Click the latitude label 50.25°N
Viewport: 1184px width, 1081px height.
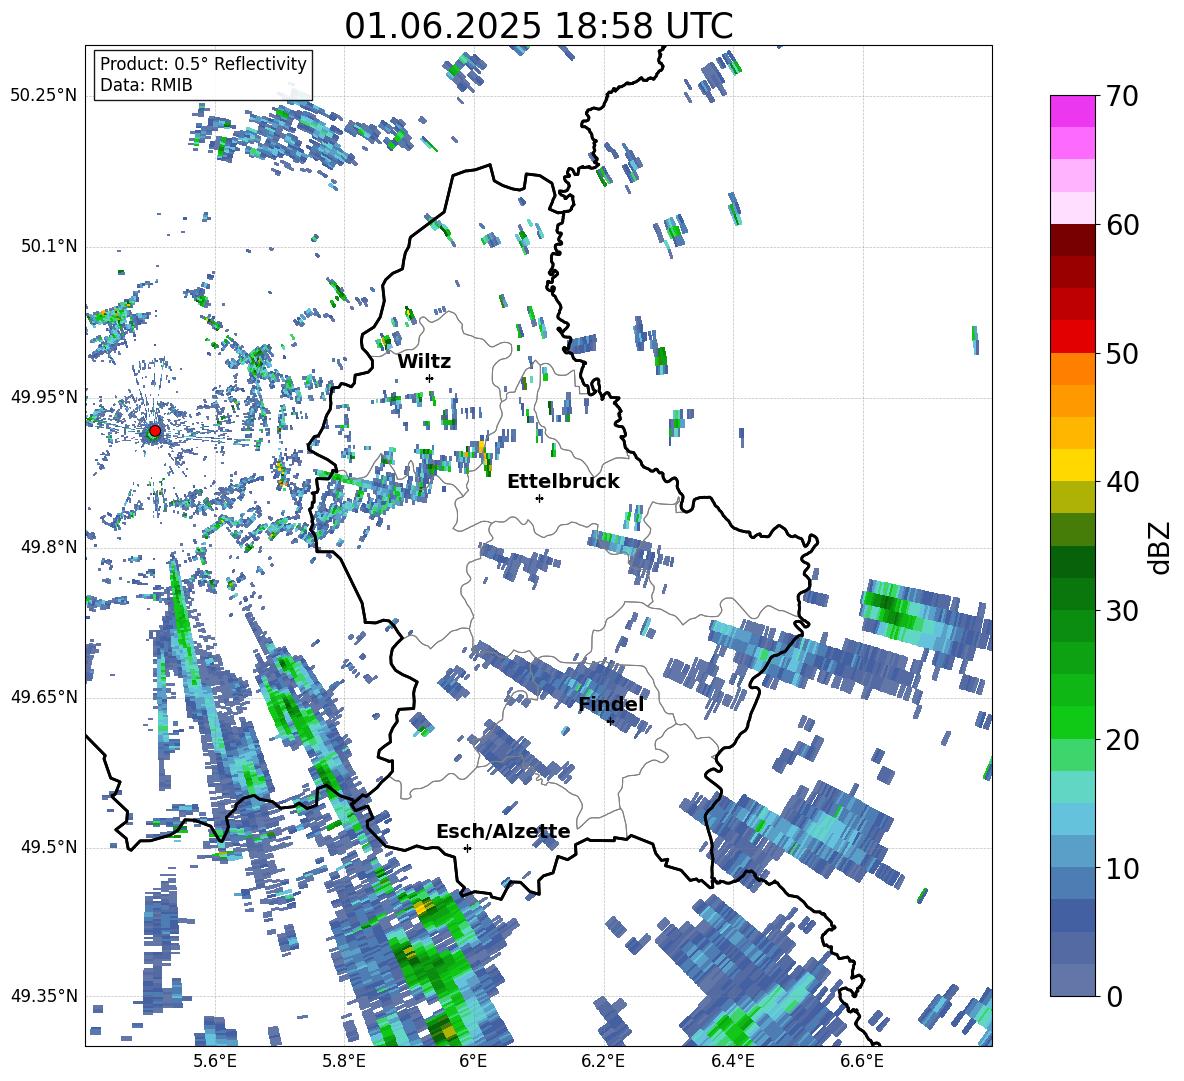(44, 96)
